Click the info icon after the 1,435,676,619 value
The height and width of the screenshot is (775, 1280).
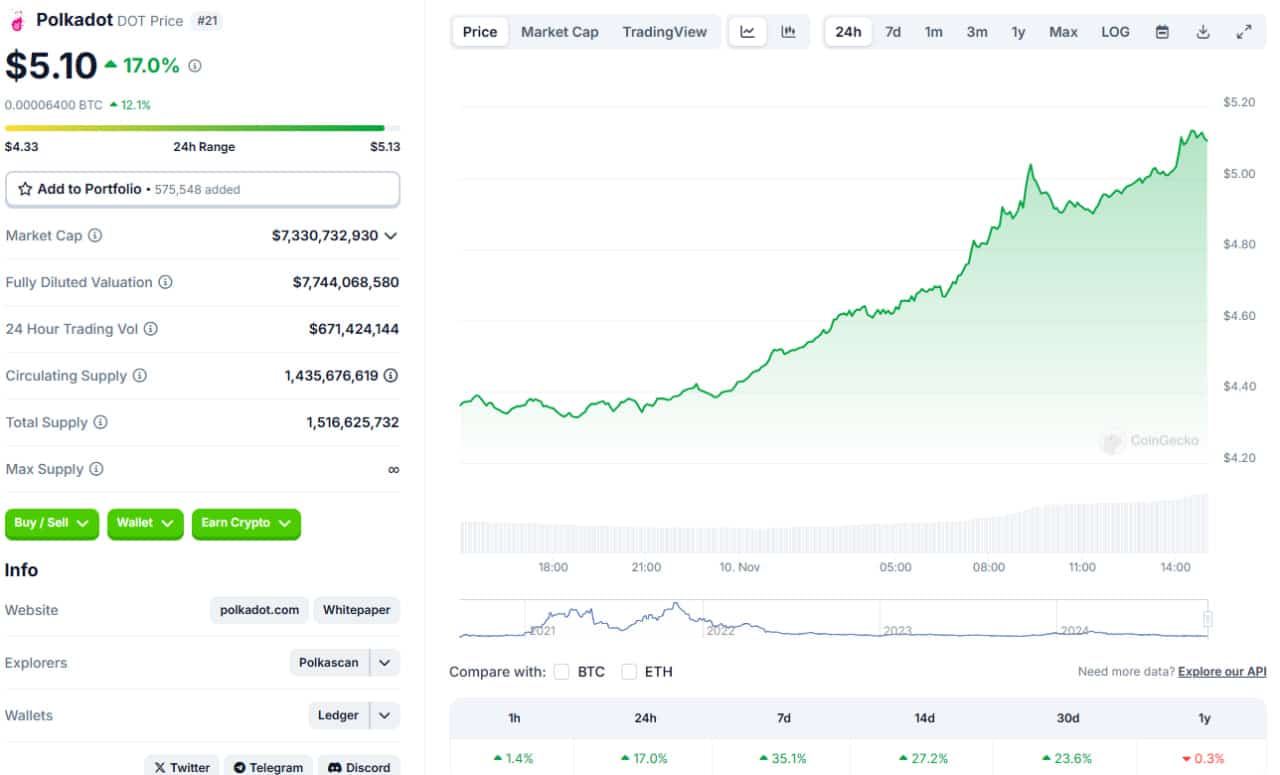391,376
